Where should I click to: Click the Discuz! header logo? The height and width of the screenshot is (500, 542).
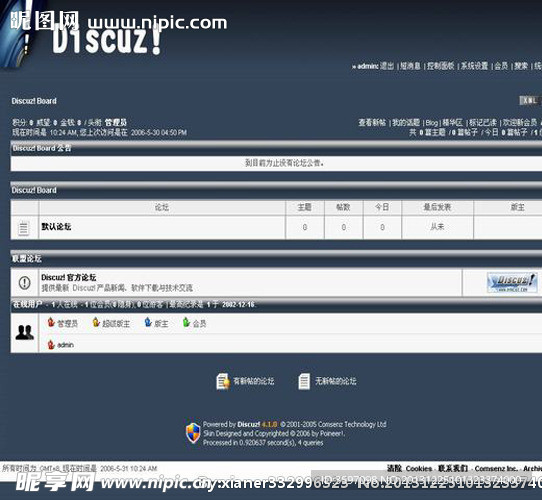(106, 40)
